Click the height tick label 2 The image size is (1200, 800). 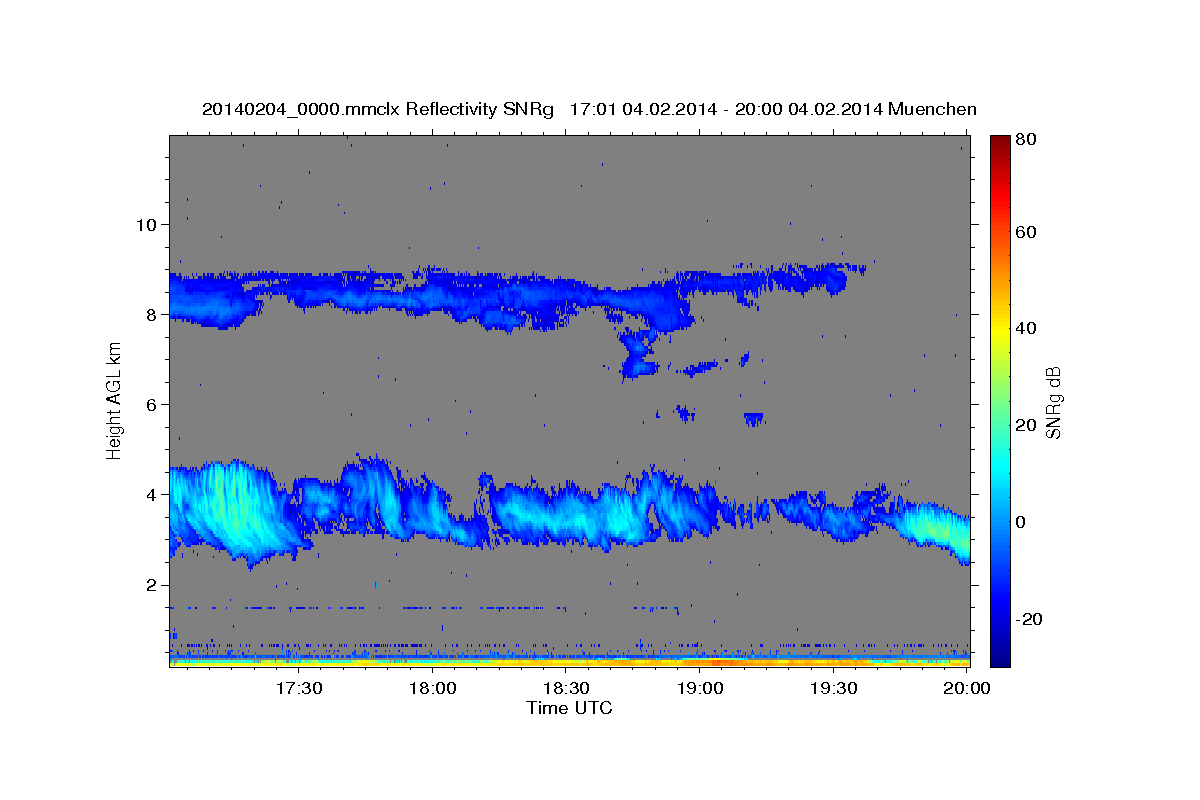click(151, 585)
